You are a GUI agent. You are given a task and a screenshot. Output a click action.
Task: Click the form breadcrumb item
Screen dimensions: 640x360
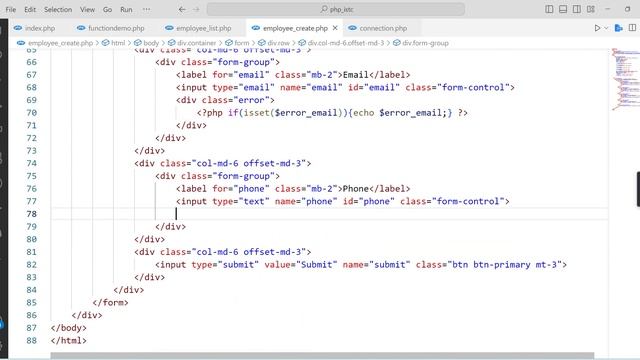coord(242,43)
